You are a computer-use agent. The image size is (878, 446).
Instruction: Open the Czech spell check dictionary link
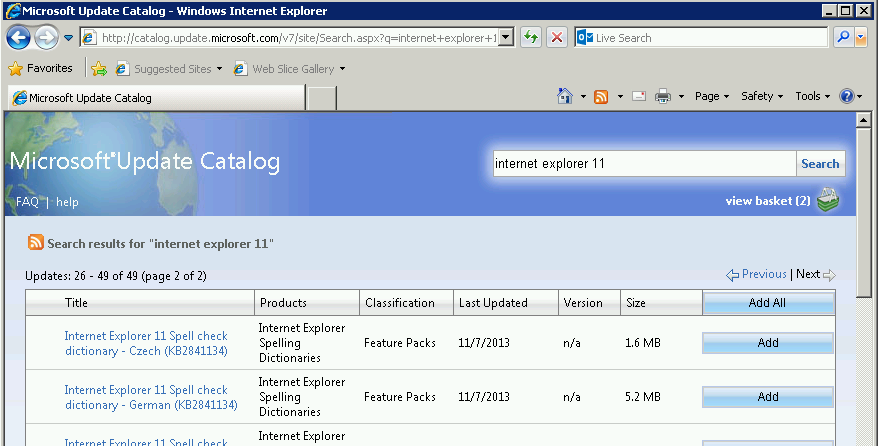tap(146, 343)
